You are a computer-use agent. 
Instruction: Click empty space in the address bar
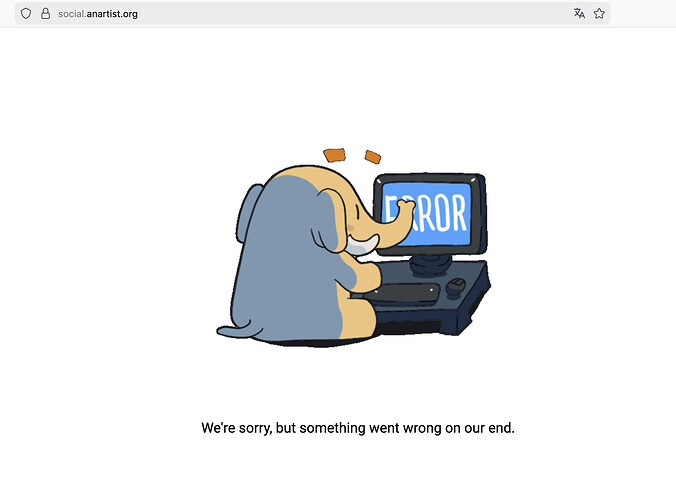354,14
